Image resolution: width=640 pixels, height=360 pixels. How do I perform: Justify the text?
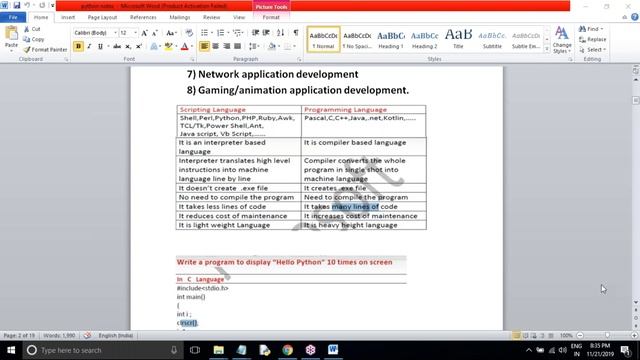tap(238, 46)
